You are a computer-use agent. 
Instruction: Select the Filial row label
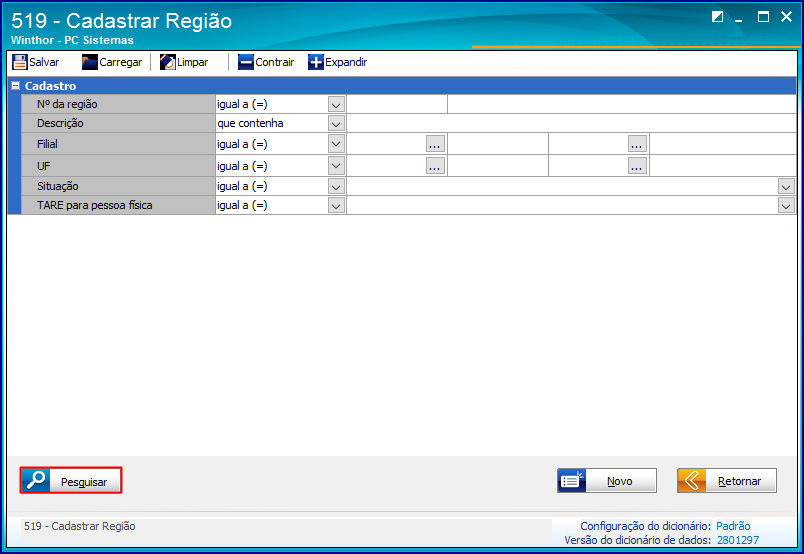(x=47, y=144)
